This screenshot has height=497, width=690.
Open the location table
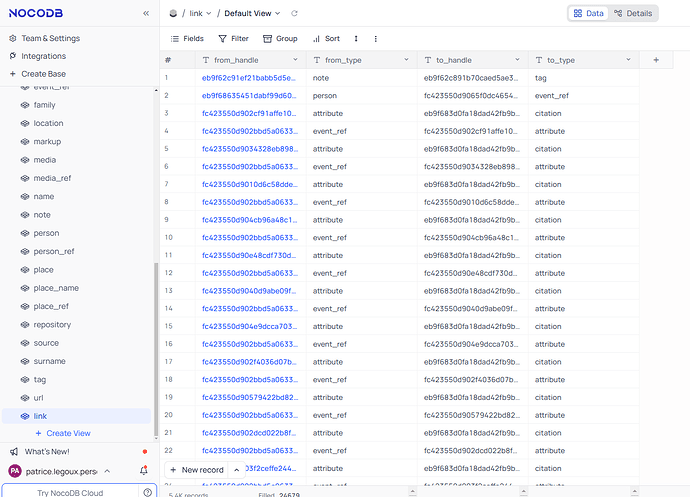(48, 123)
